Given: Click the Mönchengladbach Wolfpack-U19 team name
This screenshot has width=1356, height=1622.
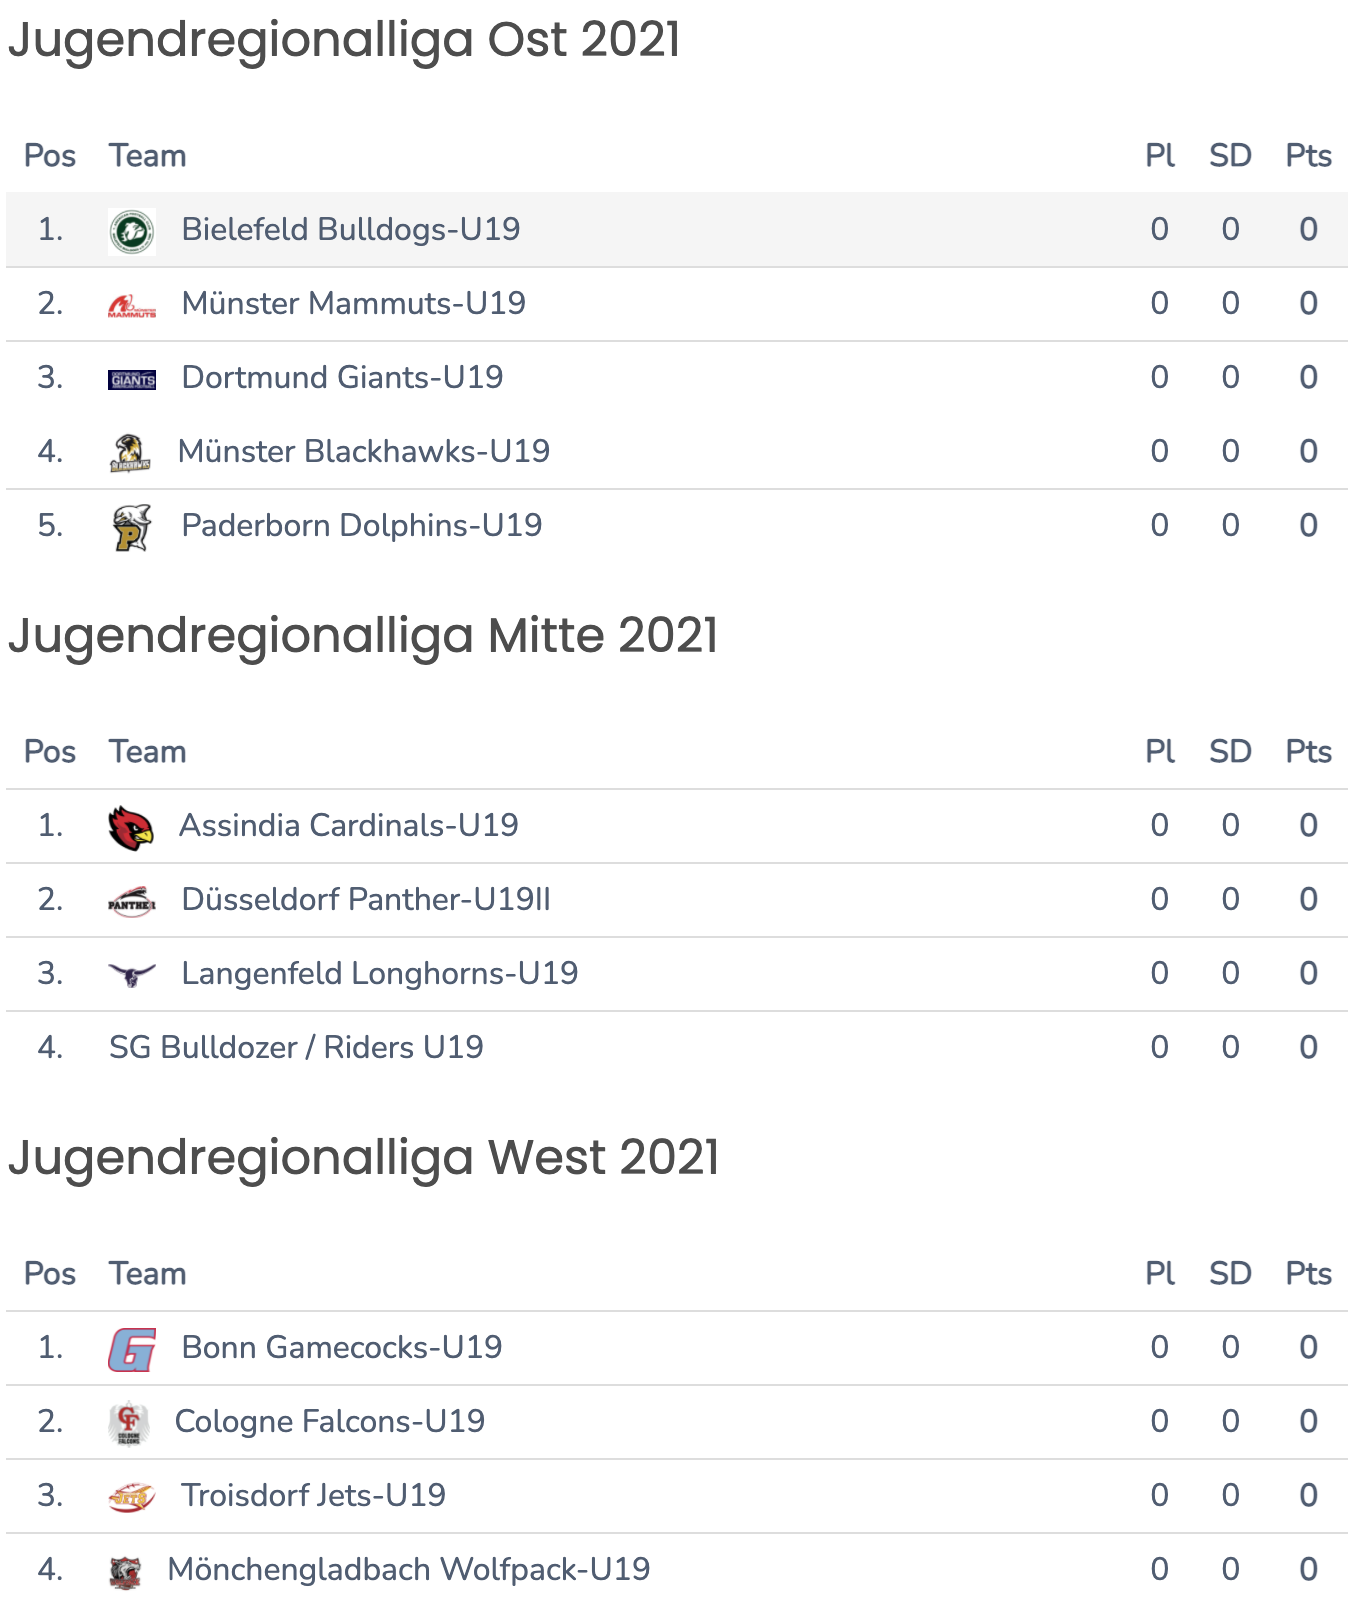Looking at the screenshot, I should [409, 1569].
